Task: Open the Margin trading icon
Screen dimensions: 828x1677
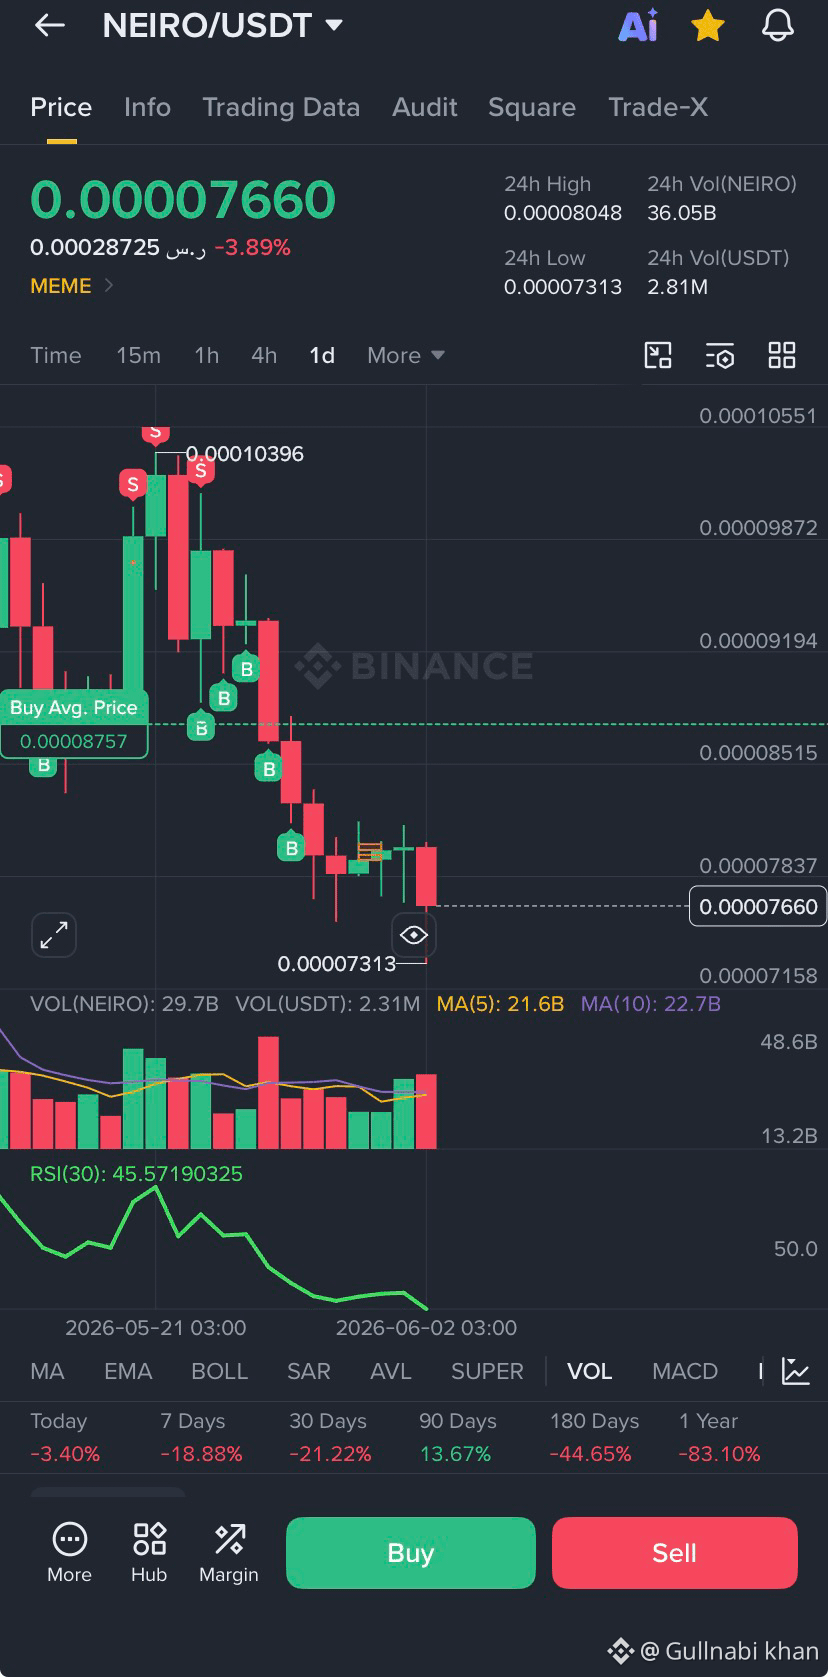Action: (229, 1553)
